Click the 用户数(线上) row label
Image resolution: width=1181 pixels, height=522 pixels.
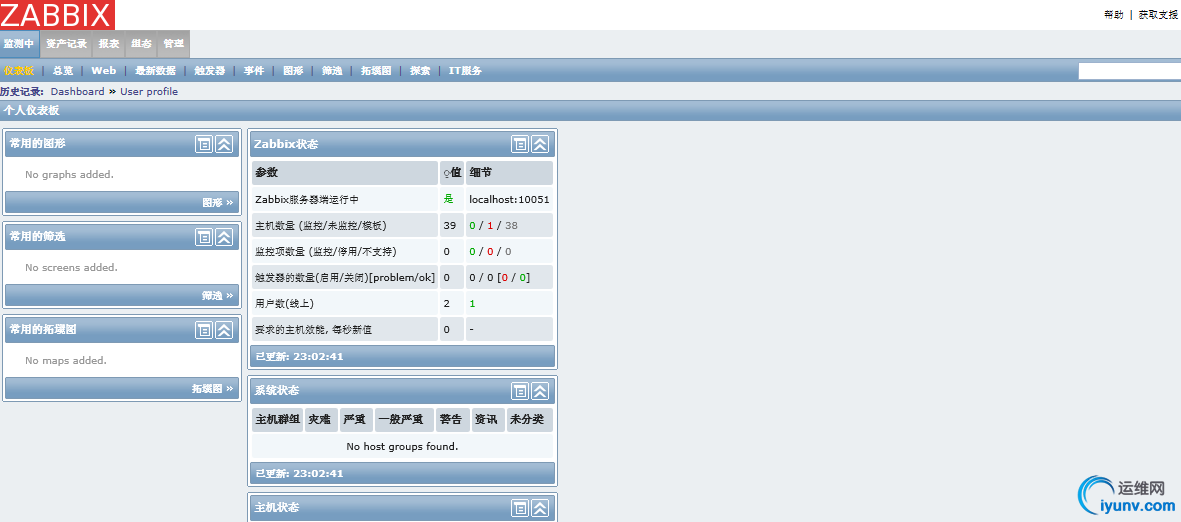coord(284,304)
